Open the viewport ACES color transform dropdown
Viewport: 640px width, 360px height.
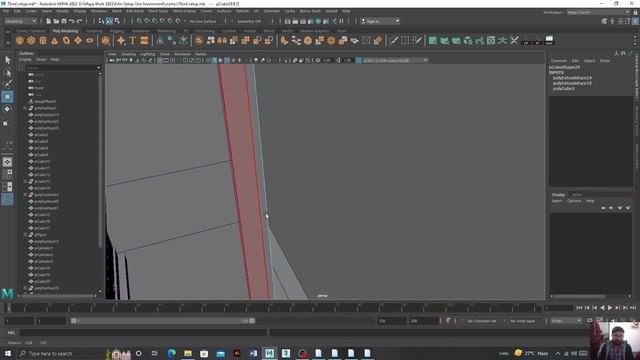click(x=395, y=60)
